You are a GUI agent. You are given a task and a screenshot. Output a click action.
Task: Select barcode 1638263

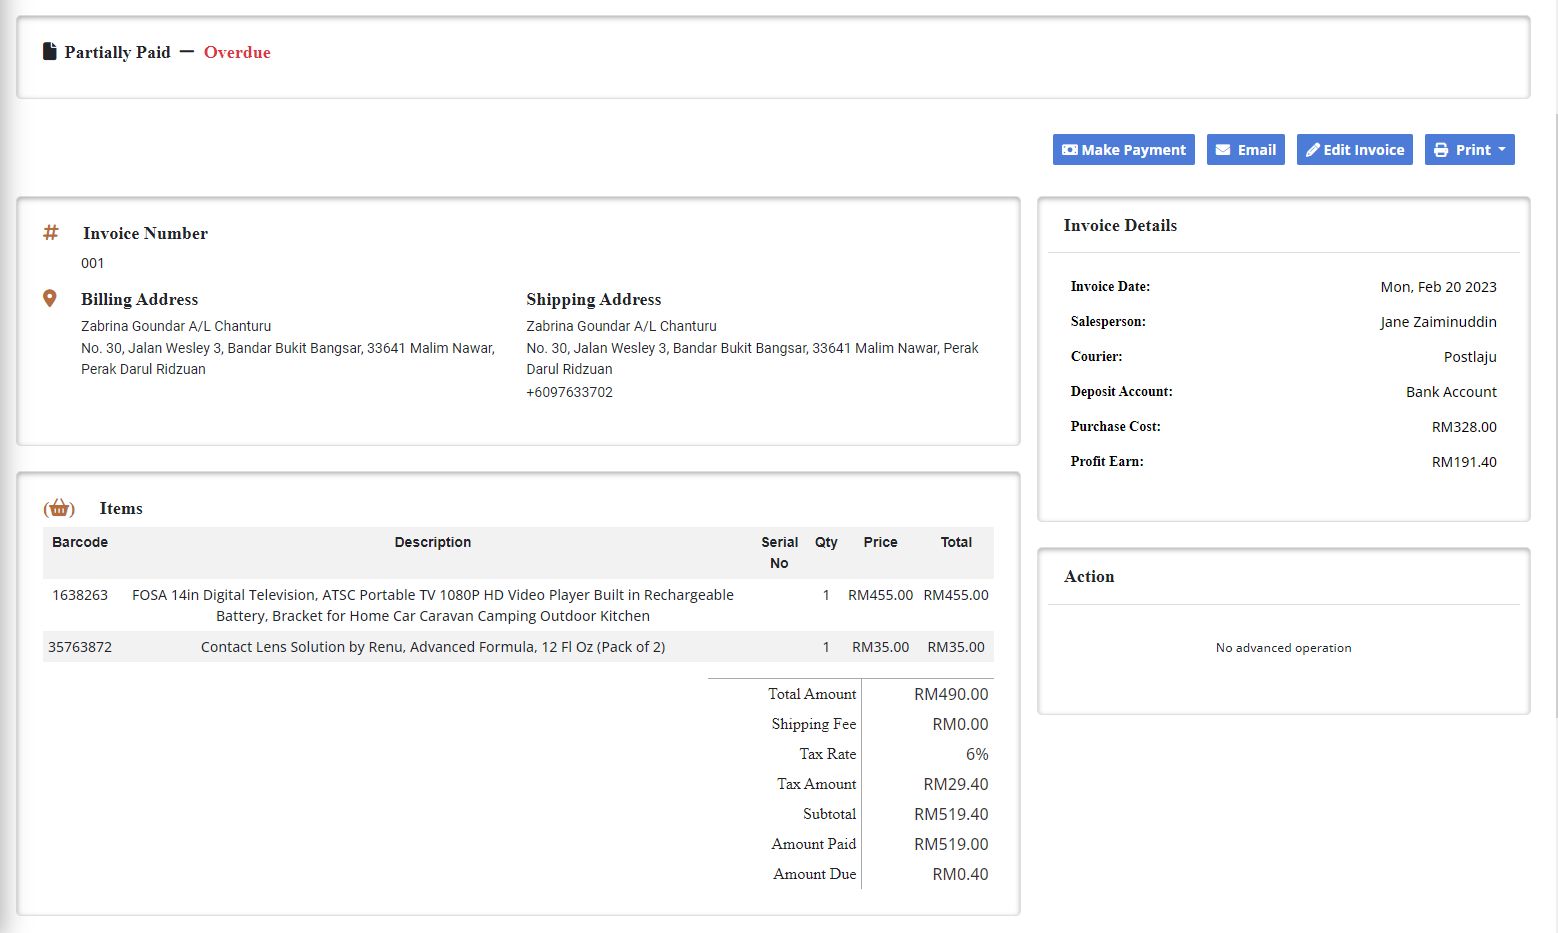[80, 595]
